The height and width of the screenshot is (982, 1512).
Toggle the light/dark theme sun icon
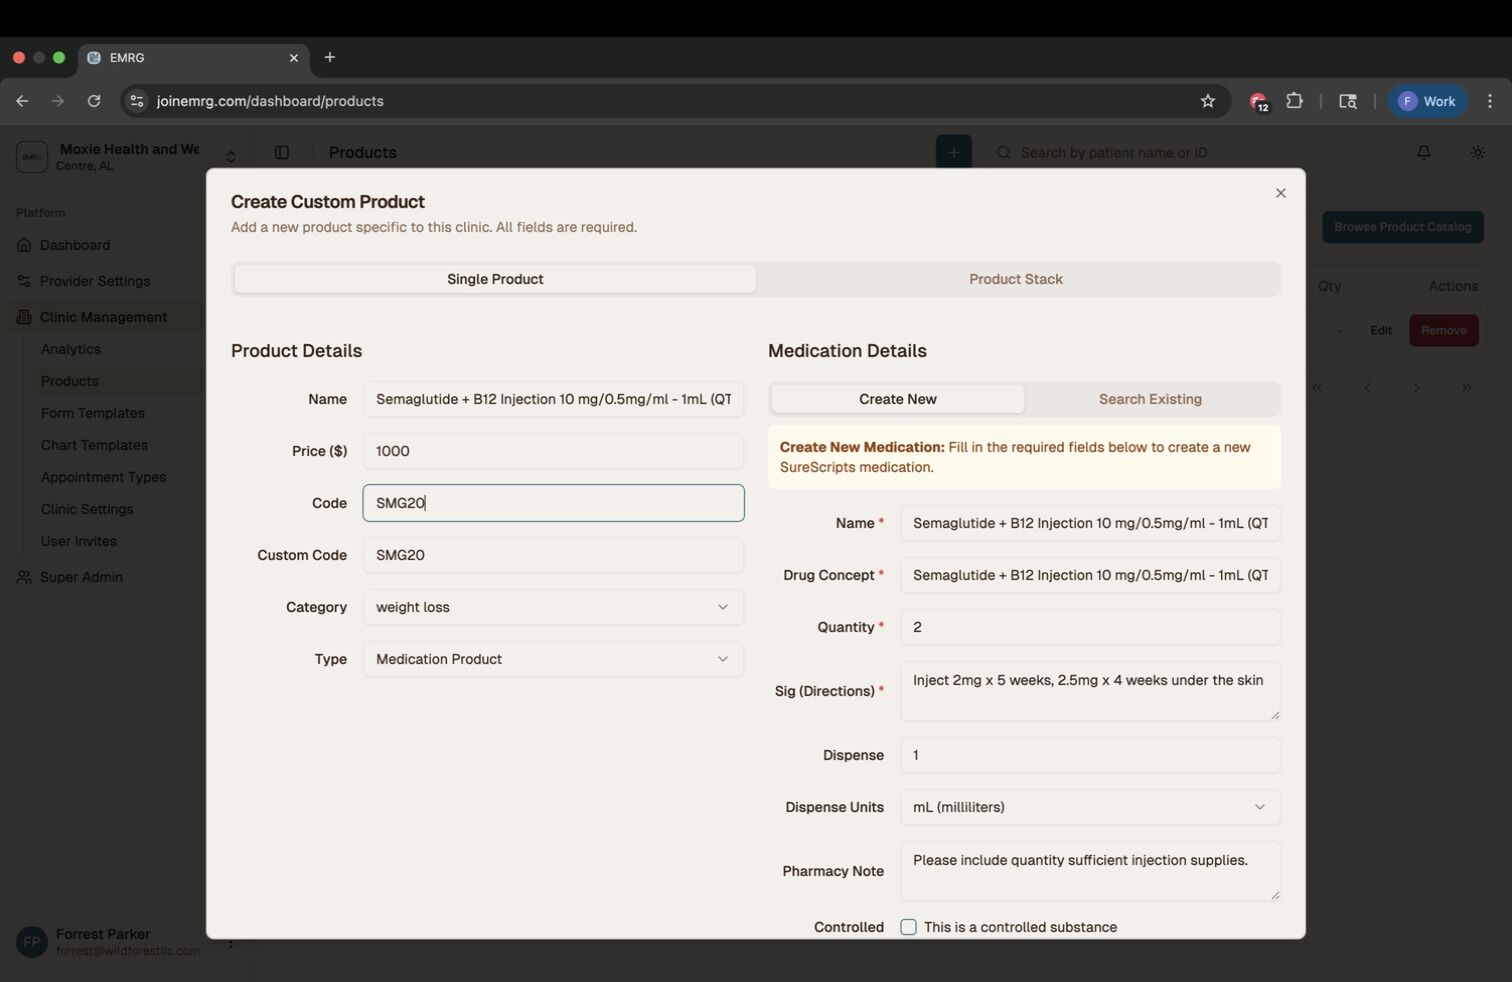tap(1477, 152)
